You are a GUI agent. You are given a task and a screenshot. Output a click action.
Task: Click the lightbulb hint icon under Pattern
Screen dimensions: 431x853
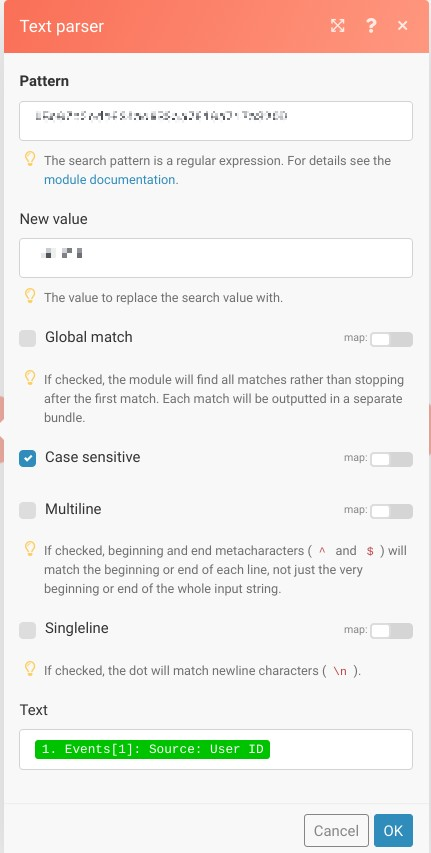pos(30,159)
